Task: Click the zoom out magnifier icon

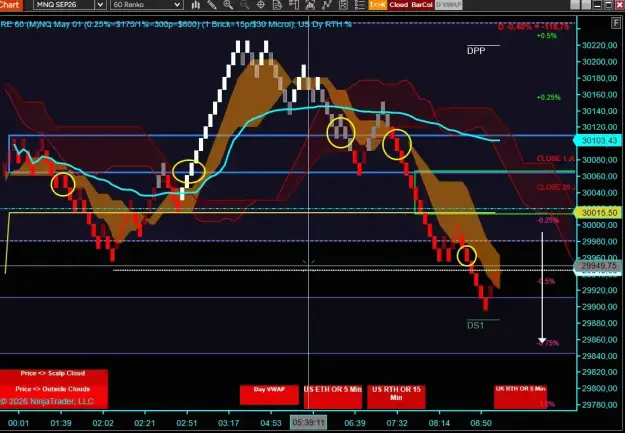Action: 244,5
